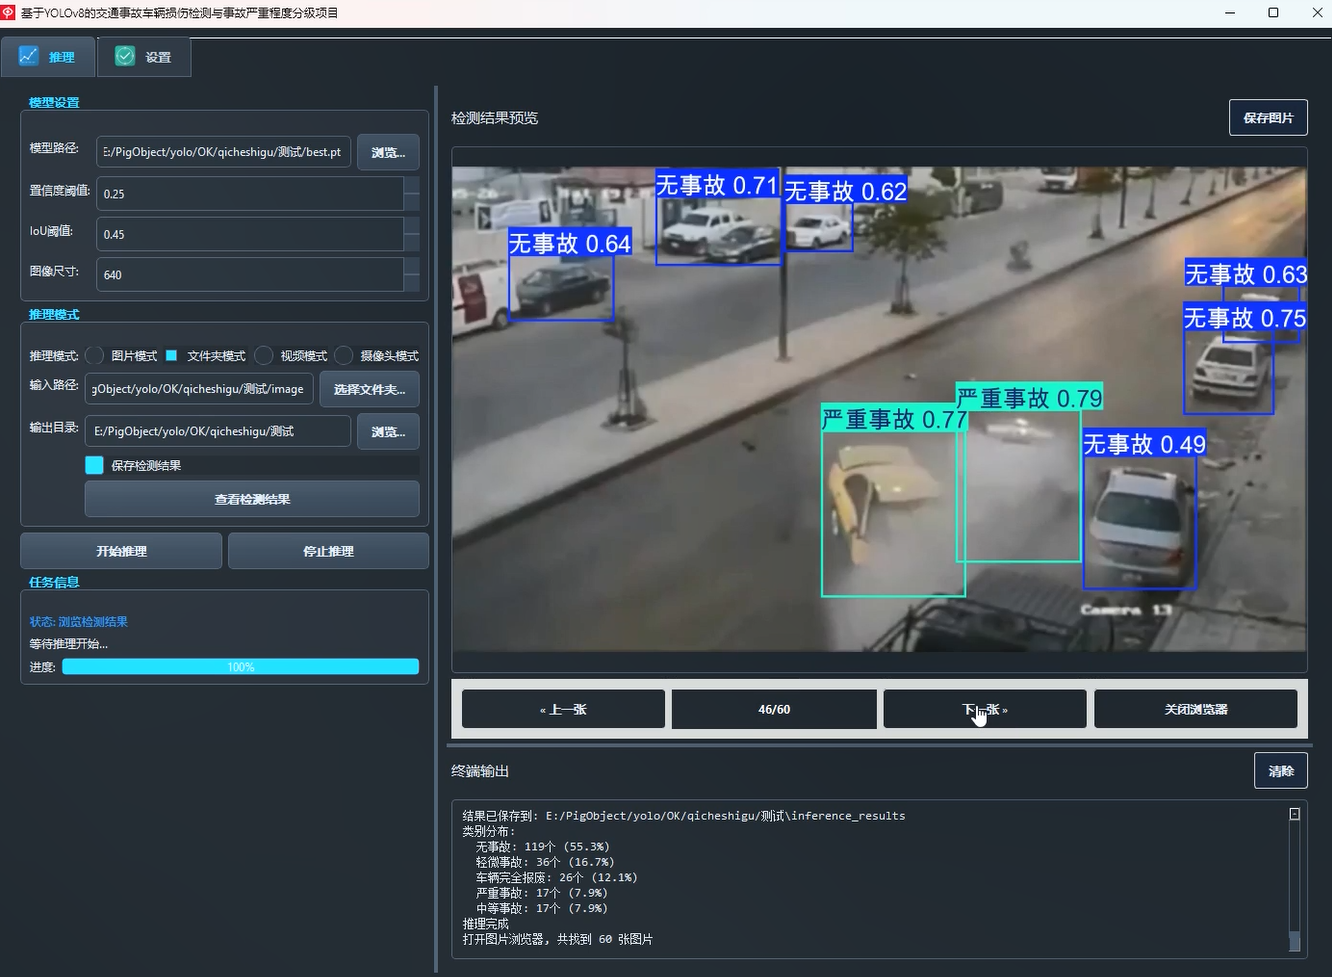Browse for the model path with 浏览
The width and height of the screenshot is (1332, 977).
click(x=388, y=152)
